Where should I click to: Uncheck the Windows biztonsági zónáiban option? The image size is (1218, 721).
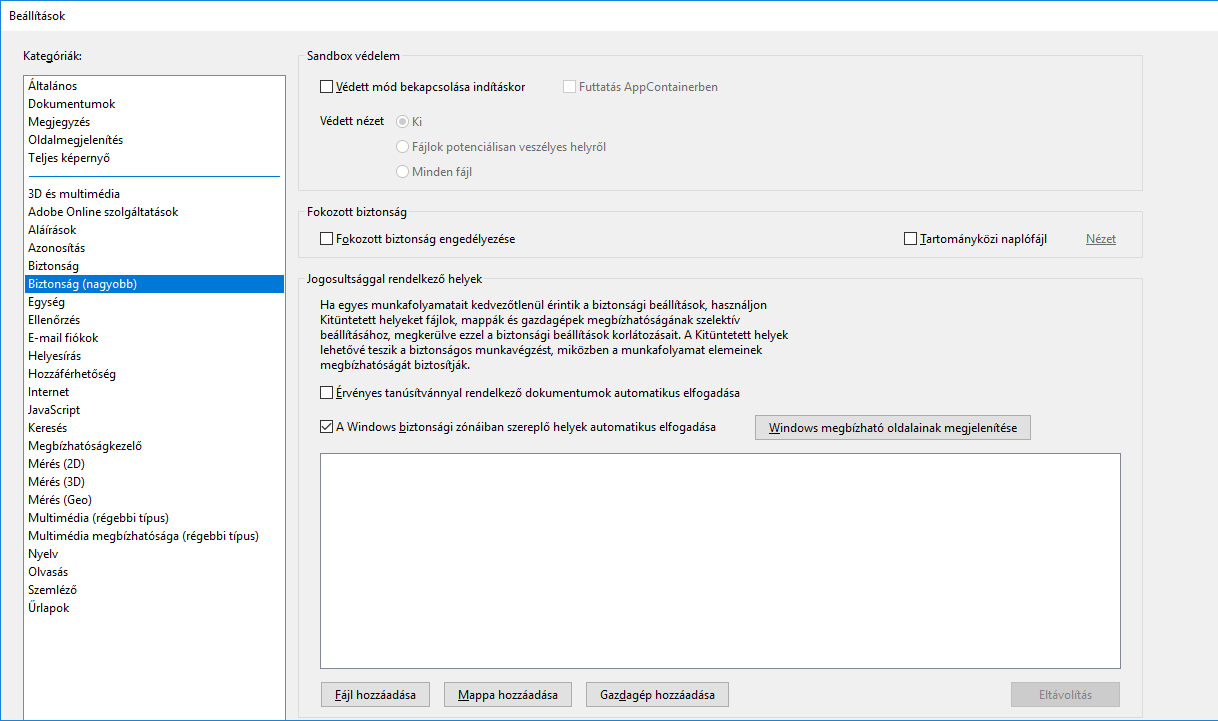pos(327,427)
